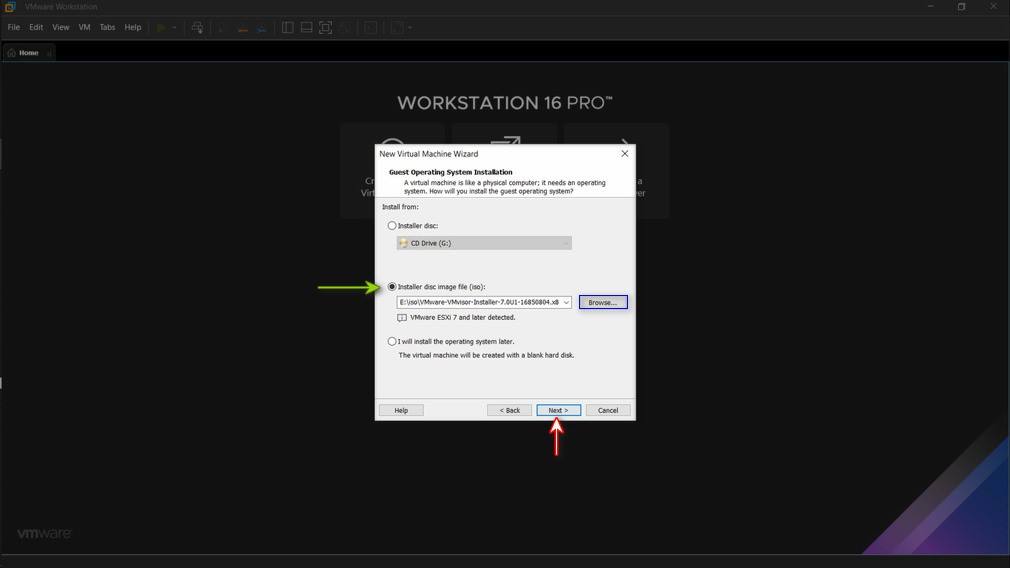Select the Installer disc radio button

(392, 225)
